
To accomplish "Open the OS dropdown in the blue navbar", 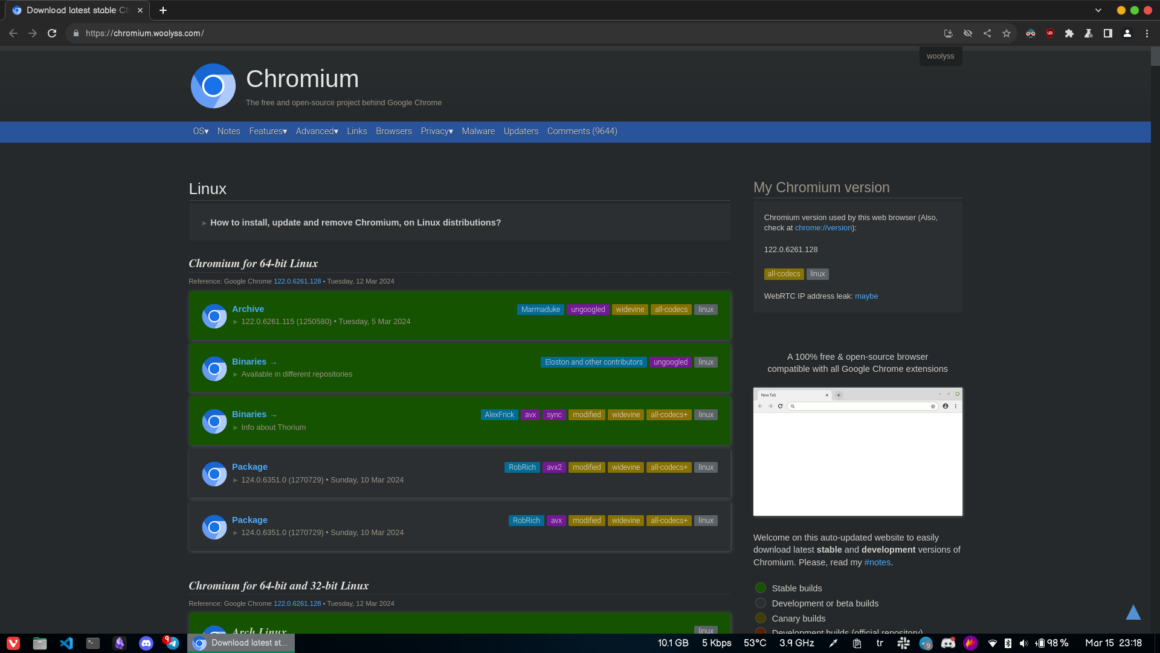I will [x=200, y=131].
